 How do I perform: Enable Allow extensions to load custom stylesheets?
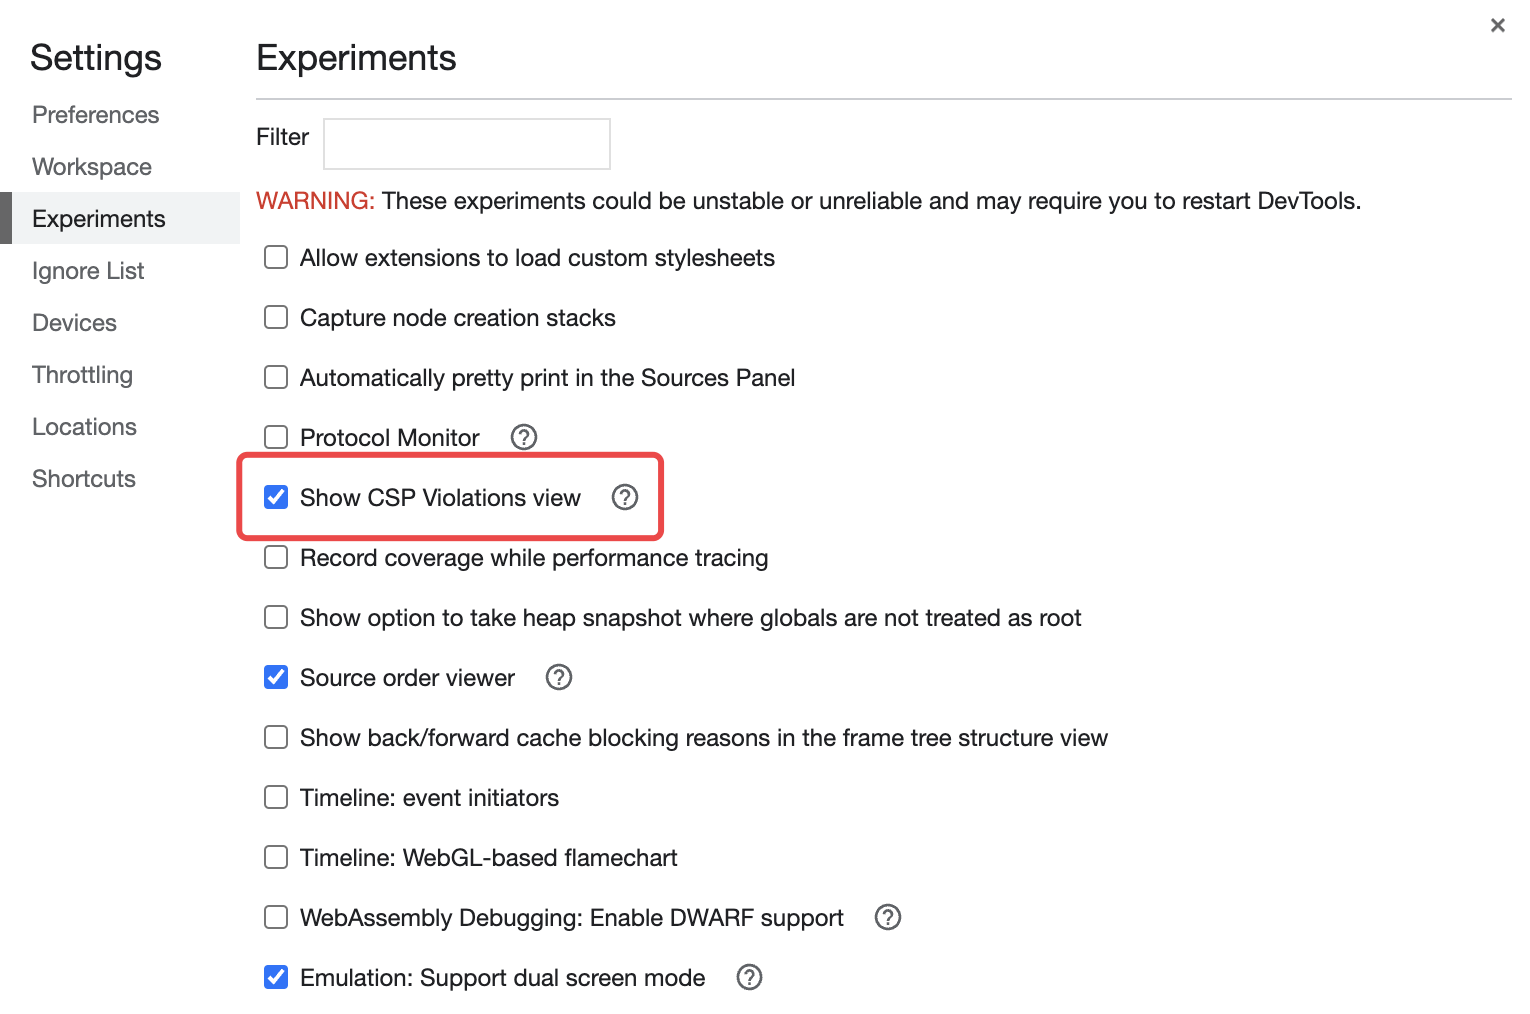pyautogui.click(x=276, y=258)
